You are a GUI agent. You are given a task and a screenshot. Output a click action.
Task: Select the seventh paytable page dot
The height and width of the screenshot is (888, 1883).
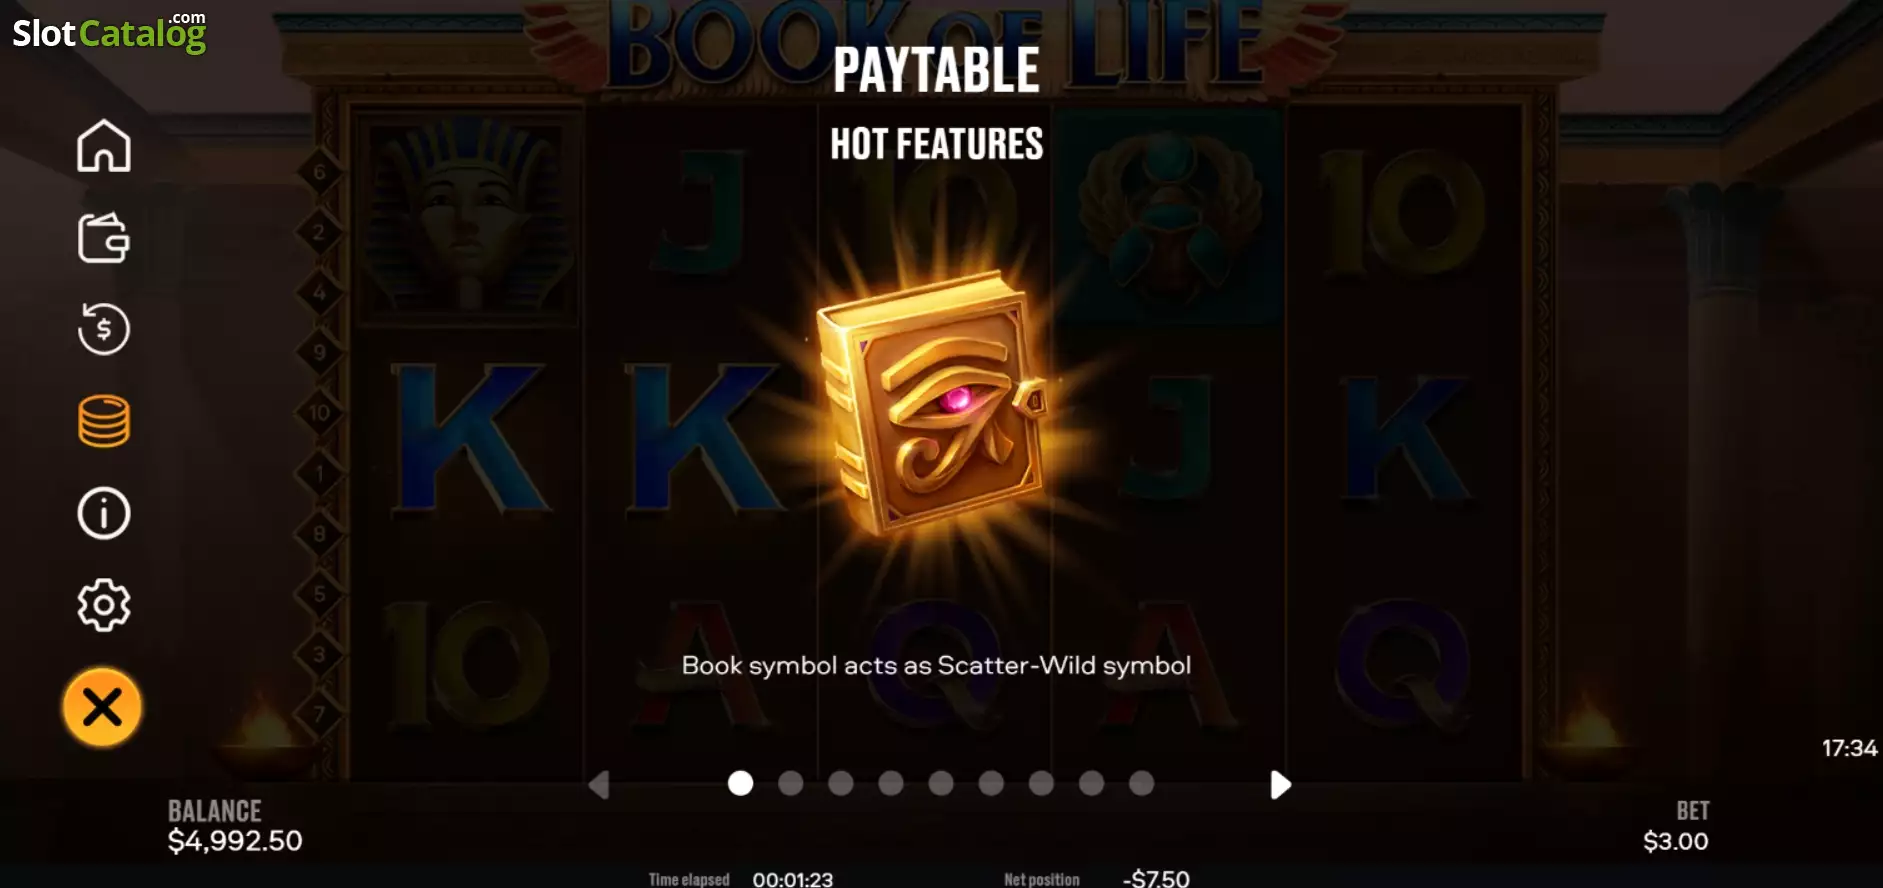[x=1041, y=783]
